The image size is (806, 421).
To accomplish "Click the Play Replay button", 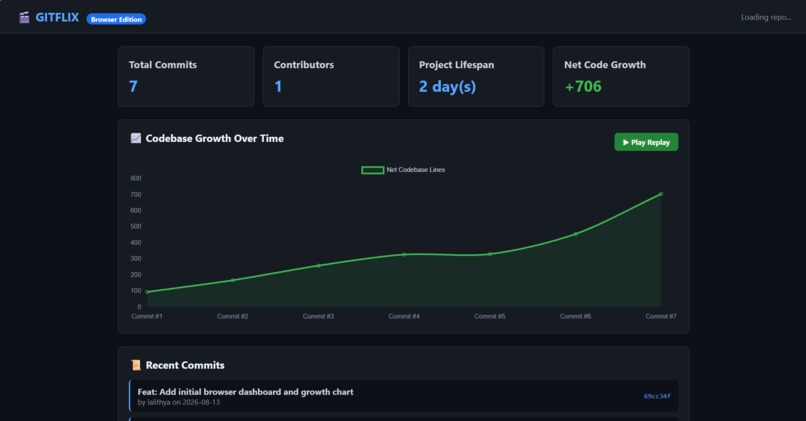I will [x=646, y=142].
